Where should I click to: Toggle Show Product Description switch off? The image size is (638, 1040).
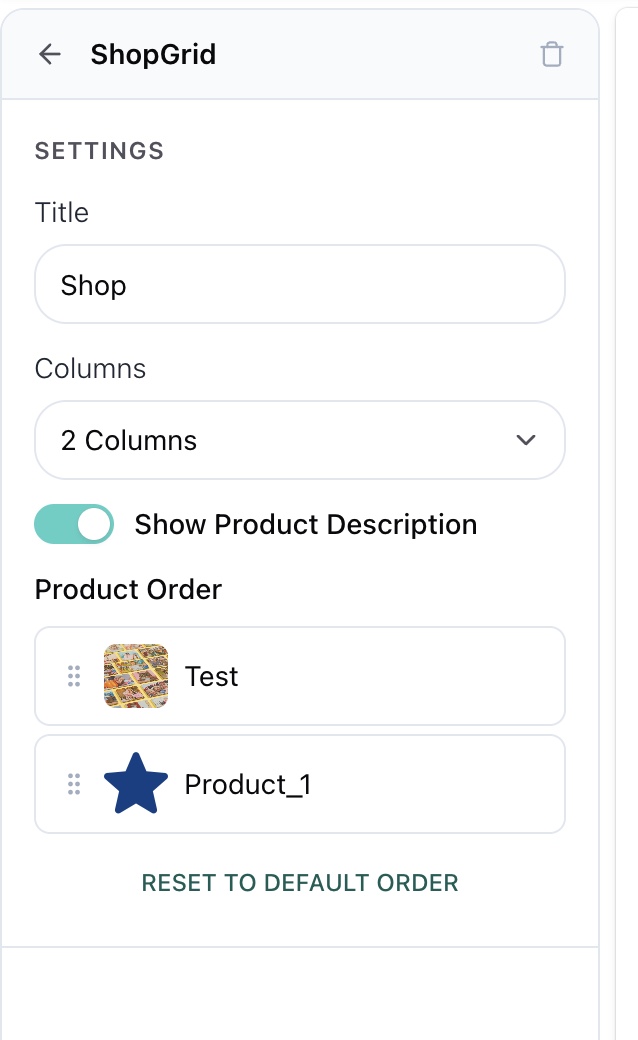[74, 524]
